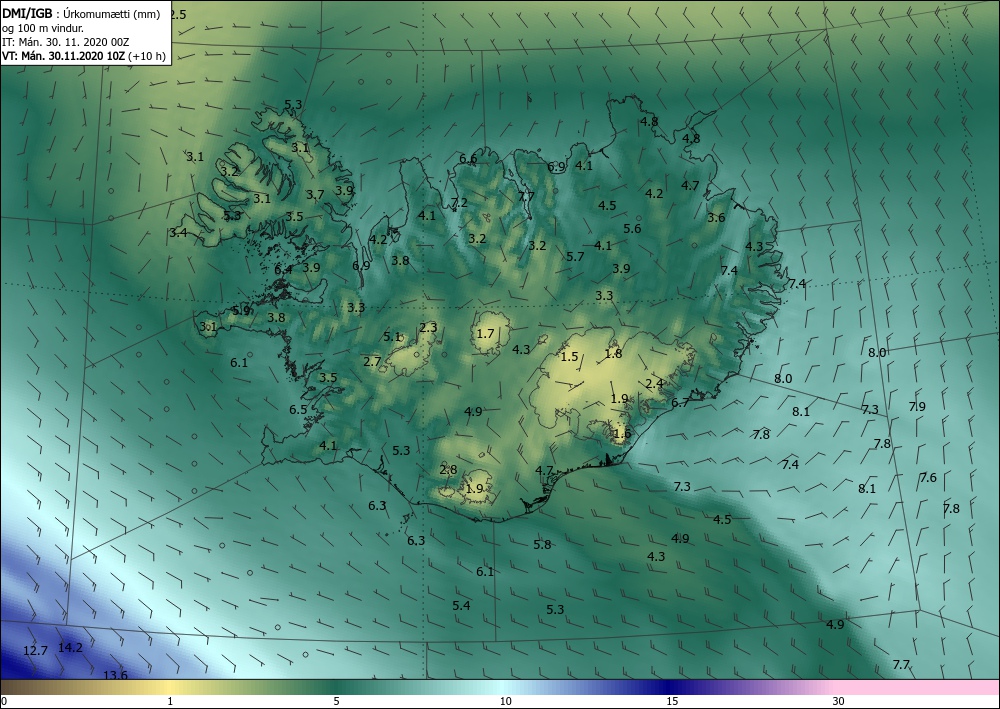
Task: Click the 'og 100 m vindur.' legend line
Action: coord(43,28)
